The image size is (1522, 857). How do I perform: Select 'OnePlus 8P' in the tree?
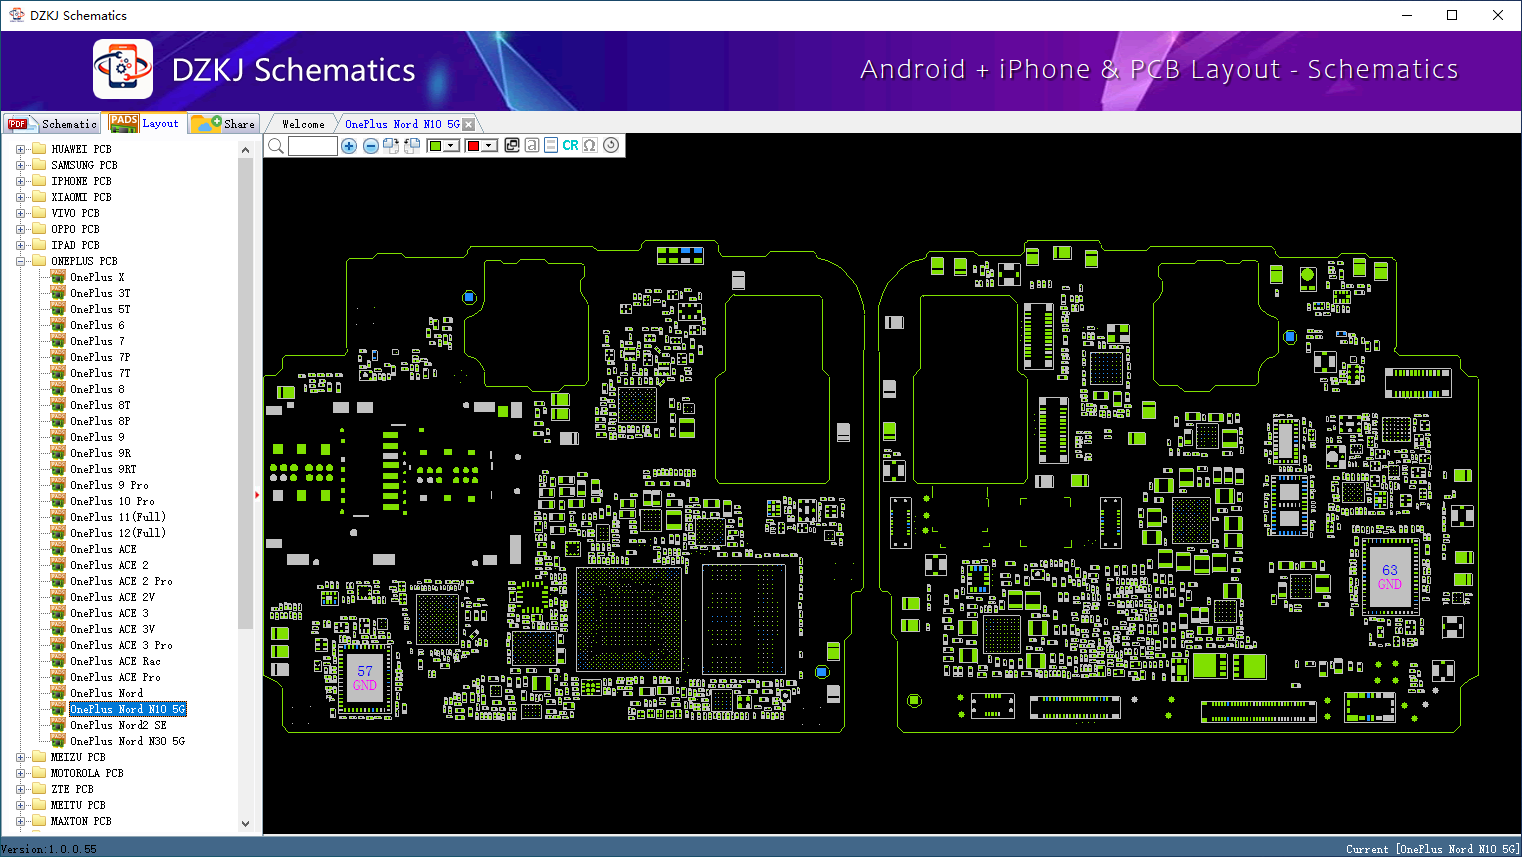click(x=100, y=421)
